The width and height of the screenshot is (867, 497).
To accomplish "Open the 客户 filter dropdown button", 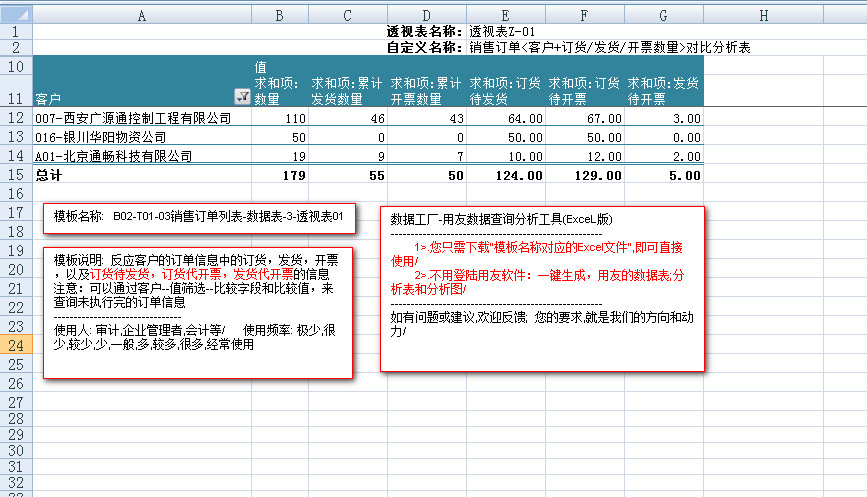I will tap(241, 97).
